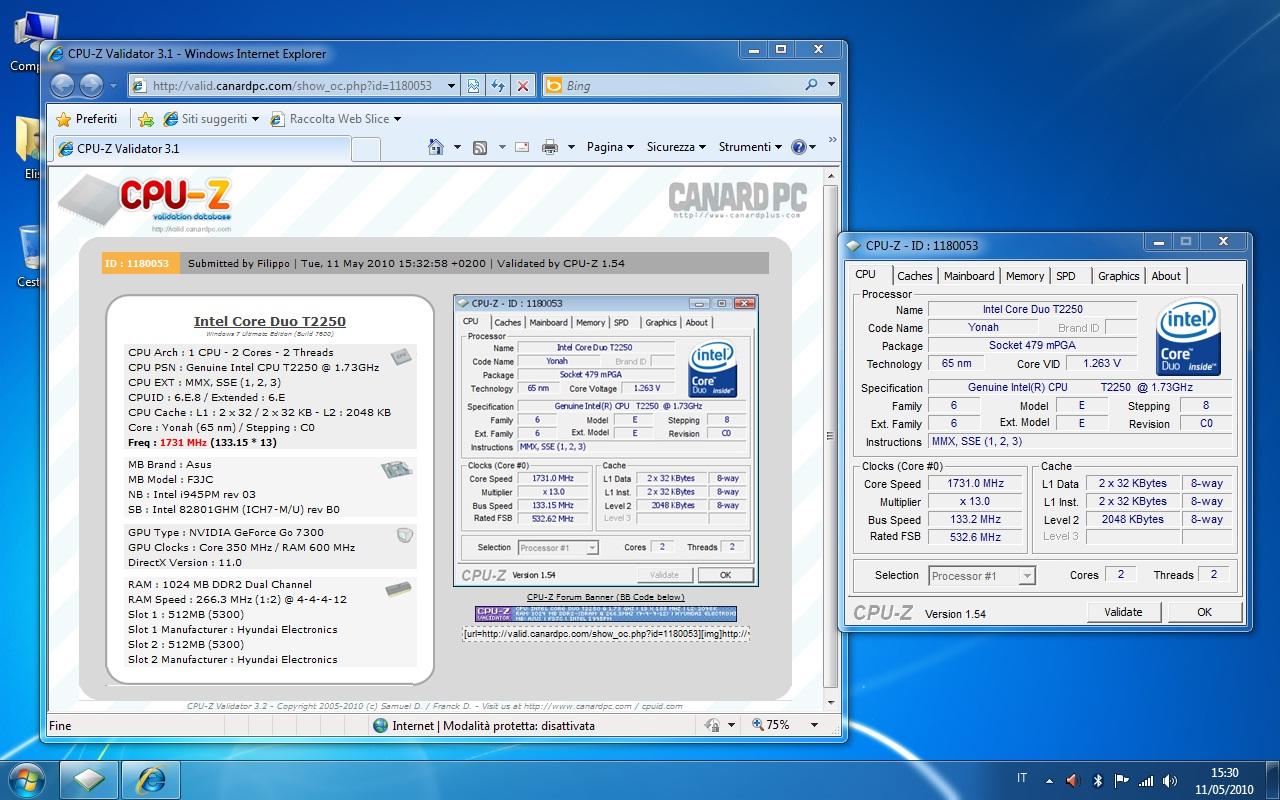Click Intel Core Duo T2250 heading link

coord(270,321)
